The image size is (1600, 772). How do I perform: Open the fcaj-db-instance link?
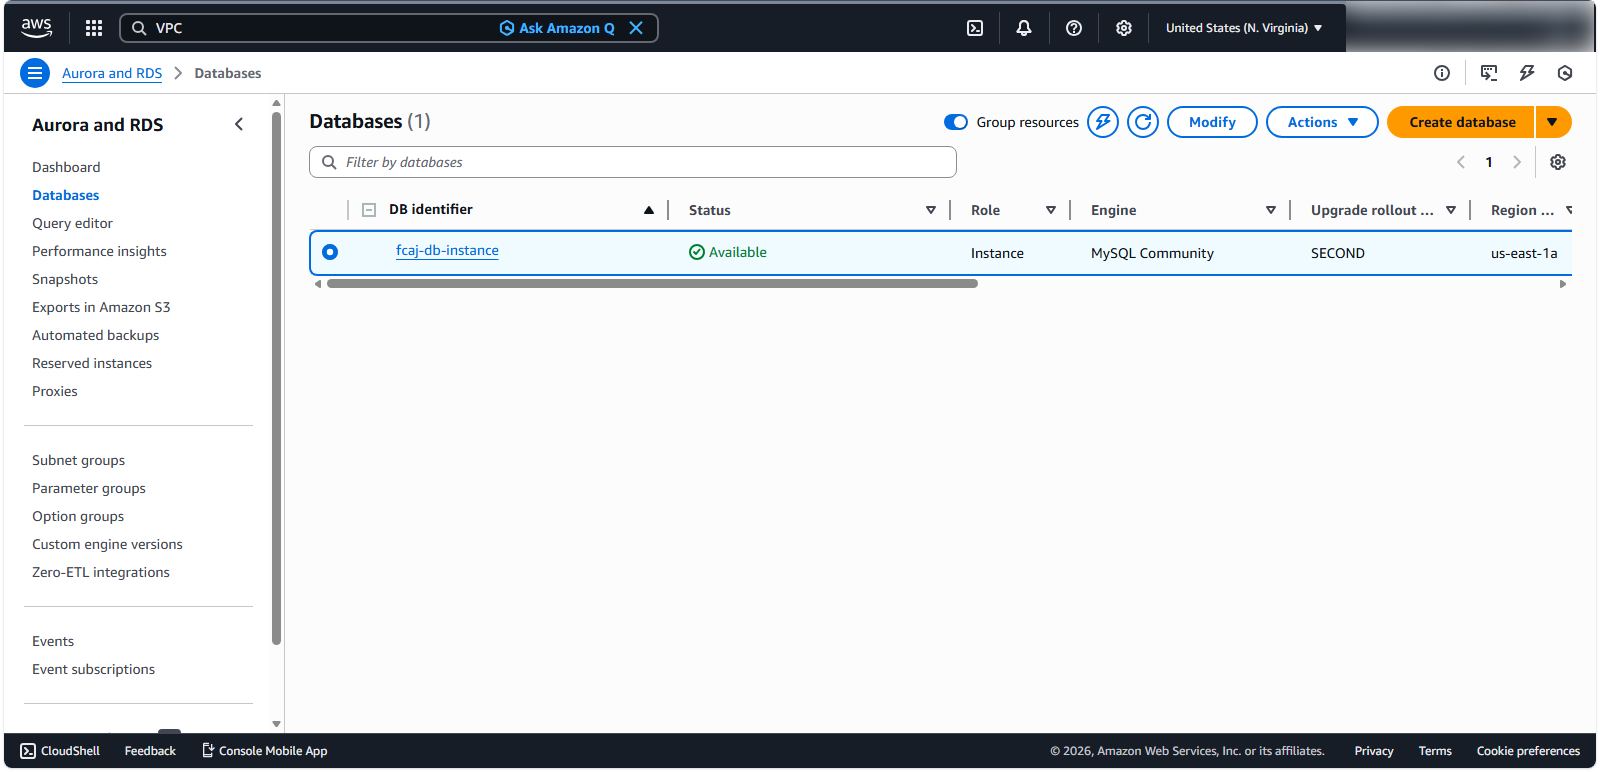(x=447, y=251)
